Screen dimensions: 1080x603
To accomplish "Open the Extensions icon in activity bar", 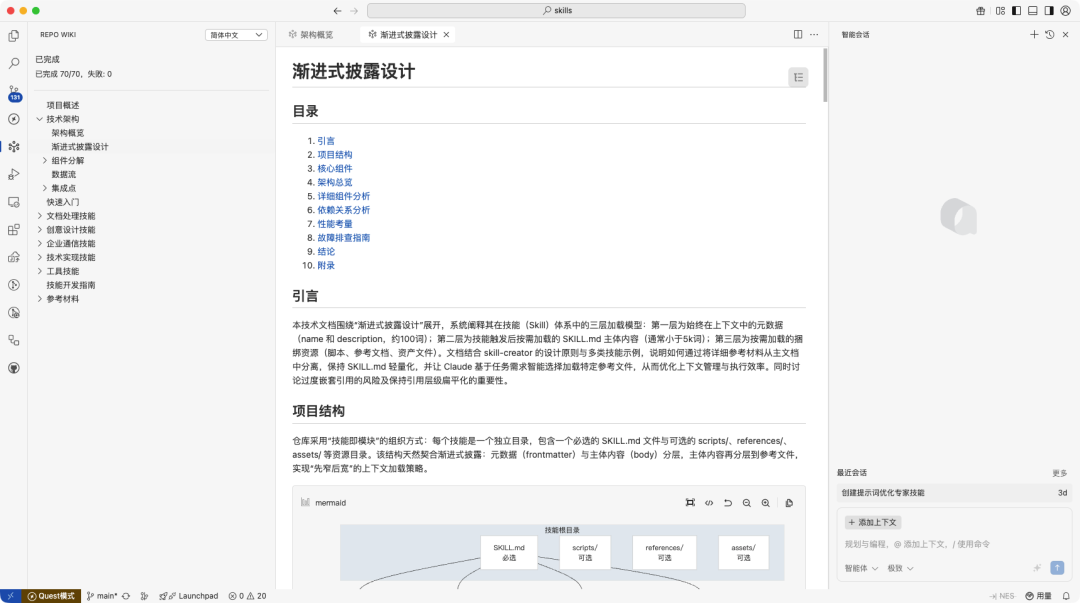I will [x=14, y=229].
